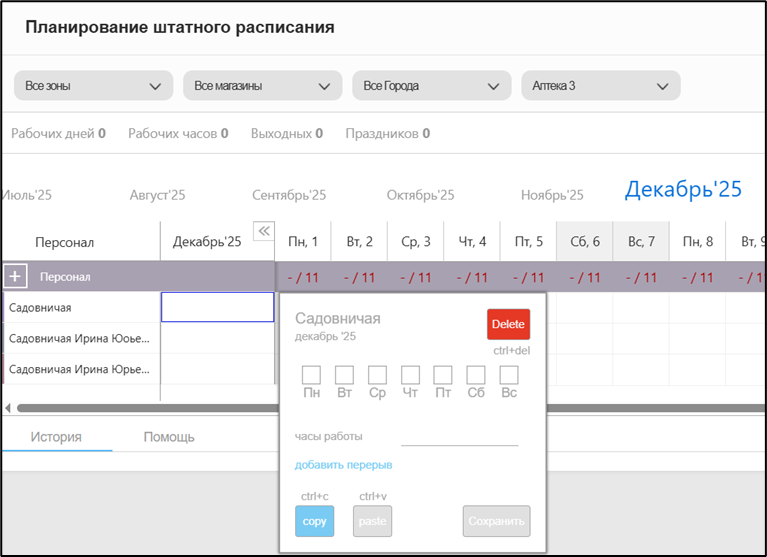Toggle the Ср weekday checkbox
Viewport: 767px width, 557px height.
(x=377, y=375)
